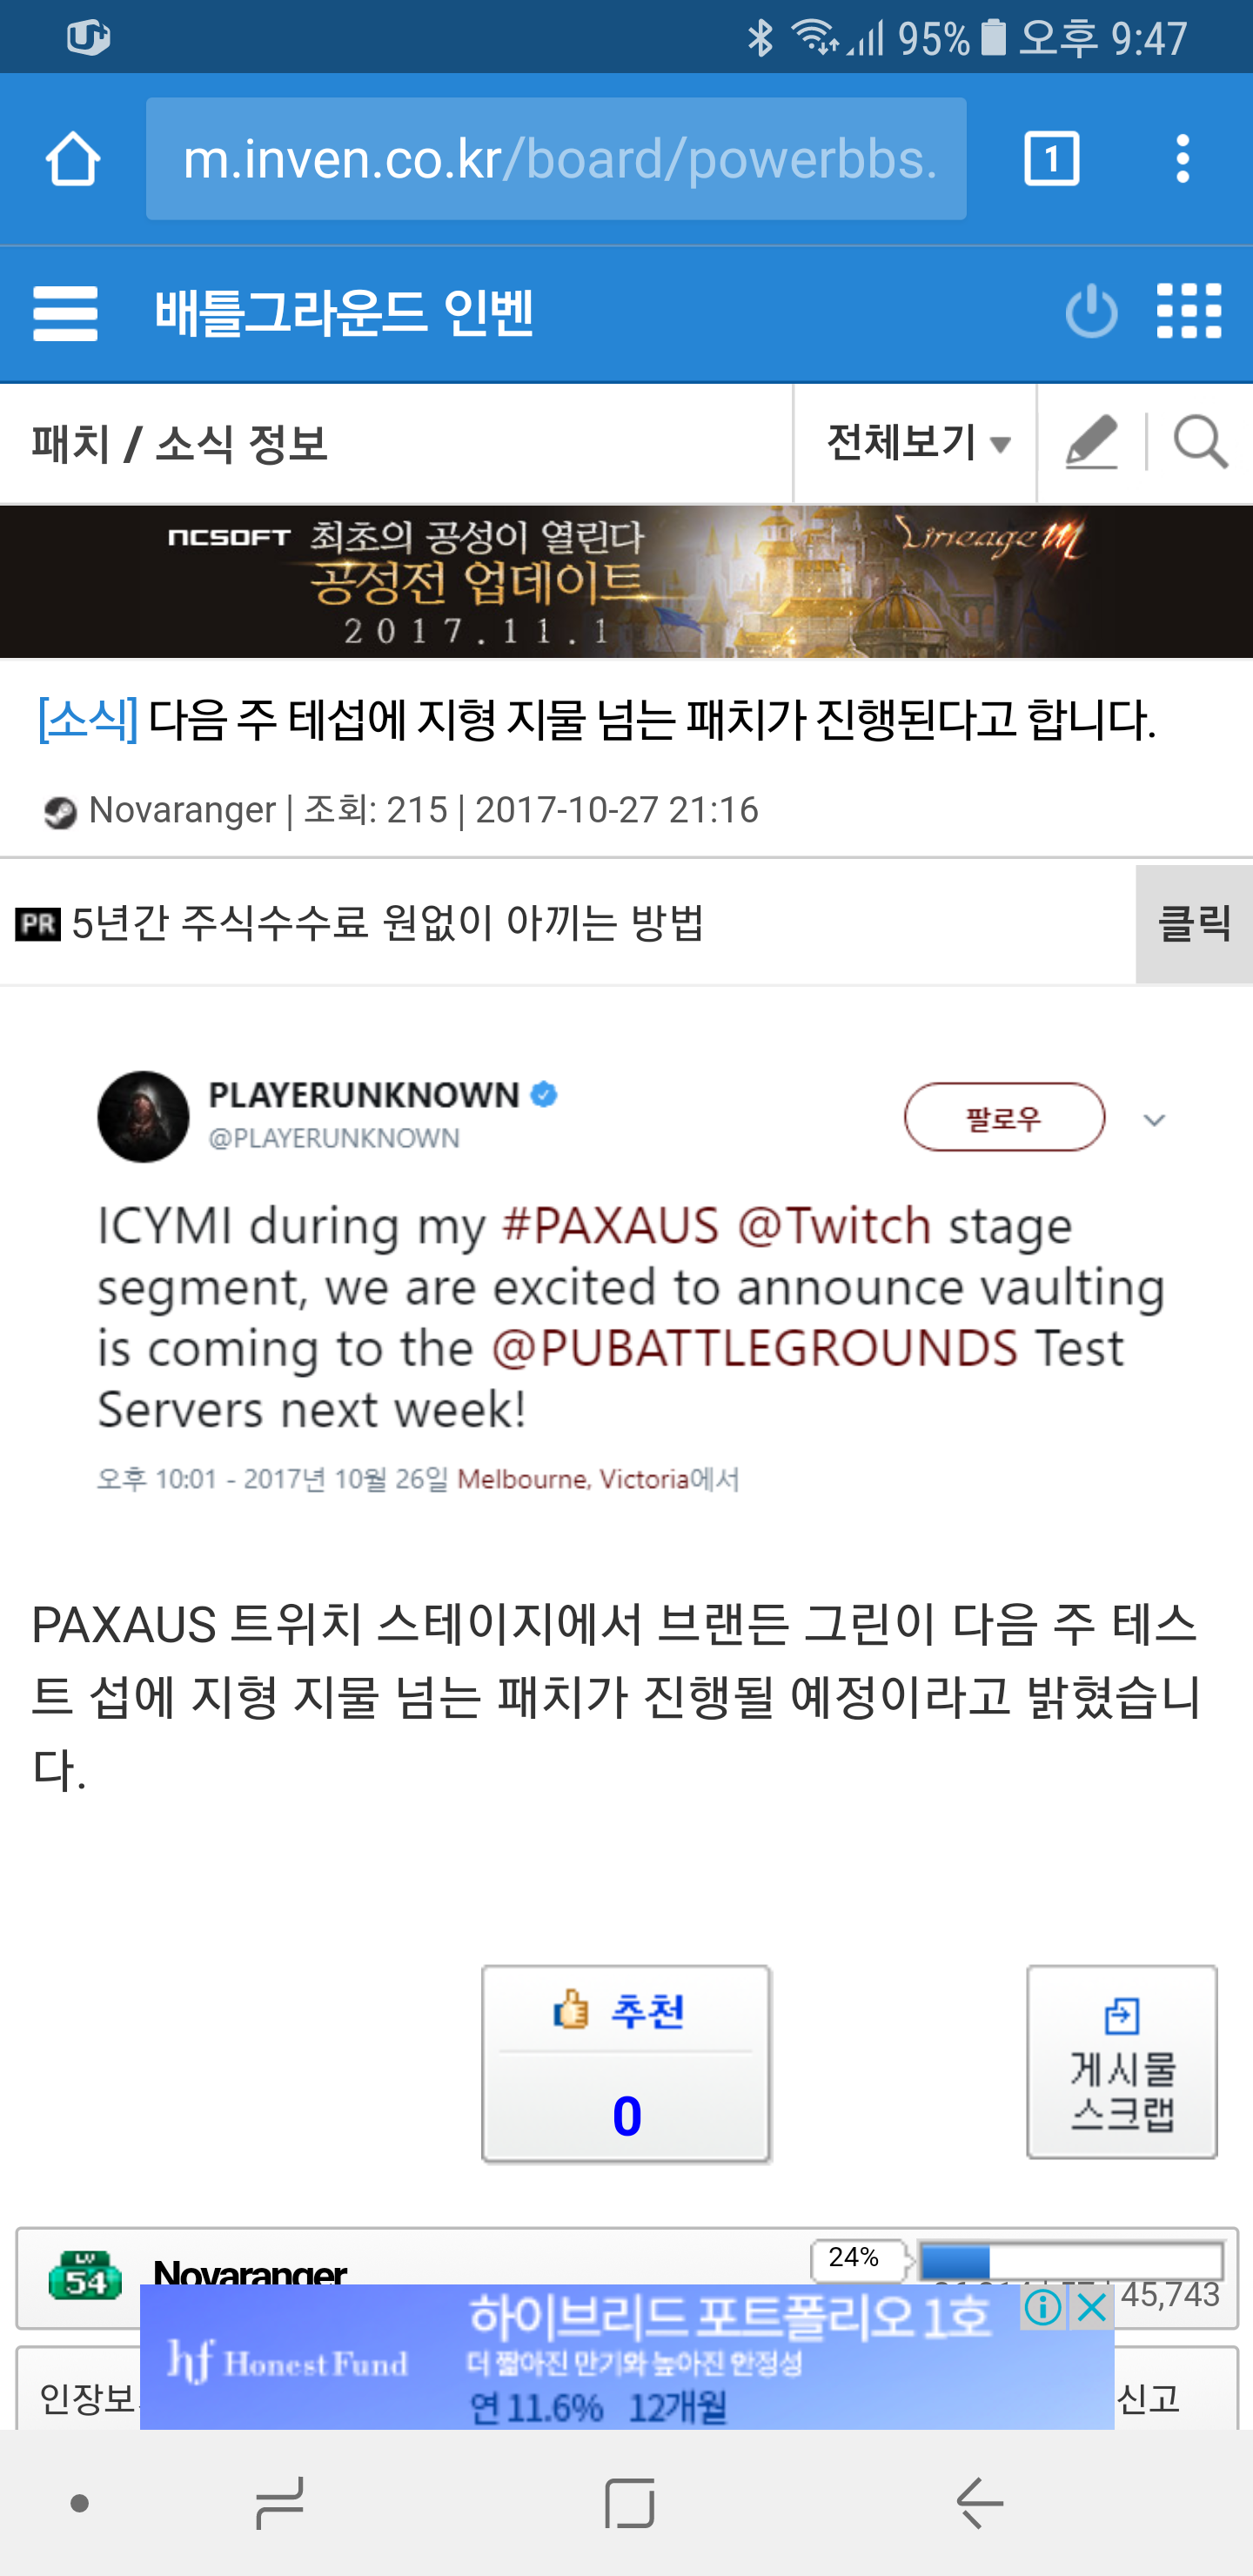1253x2576 pixels.
Task: Open the browser three-dot menu
Action: pos(1183,158)
